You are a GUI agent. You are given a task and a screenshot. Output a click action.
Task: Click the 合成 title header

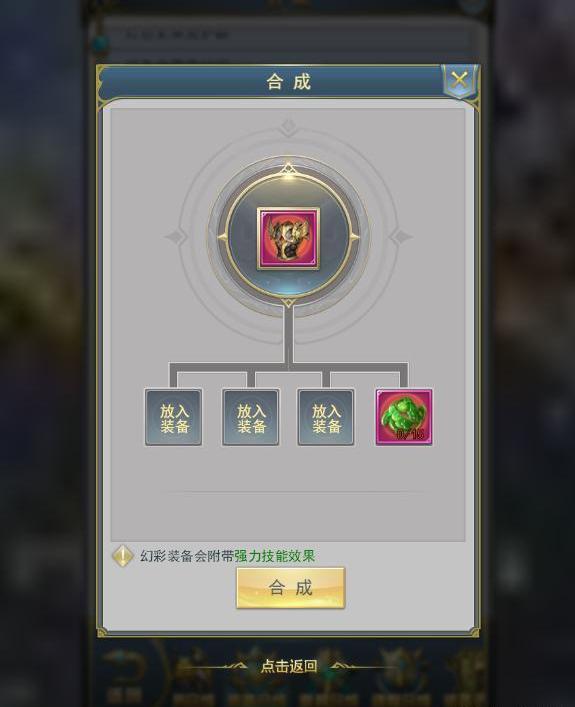click(289, 82)
